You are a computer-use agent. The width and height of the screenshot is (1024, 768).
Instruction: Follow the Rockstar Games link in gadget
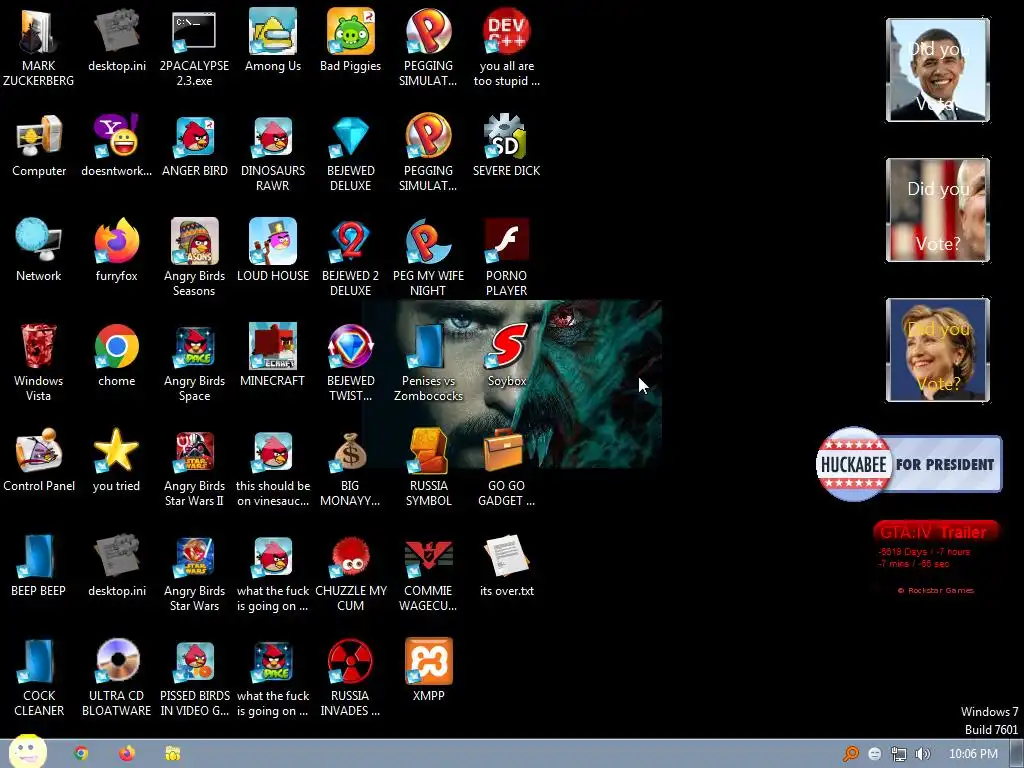(x=936, y=590)
